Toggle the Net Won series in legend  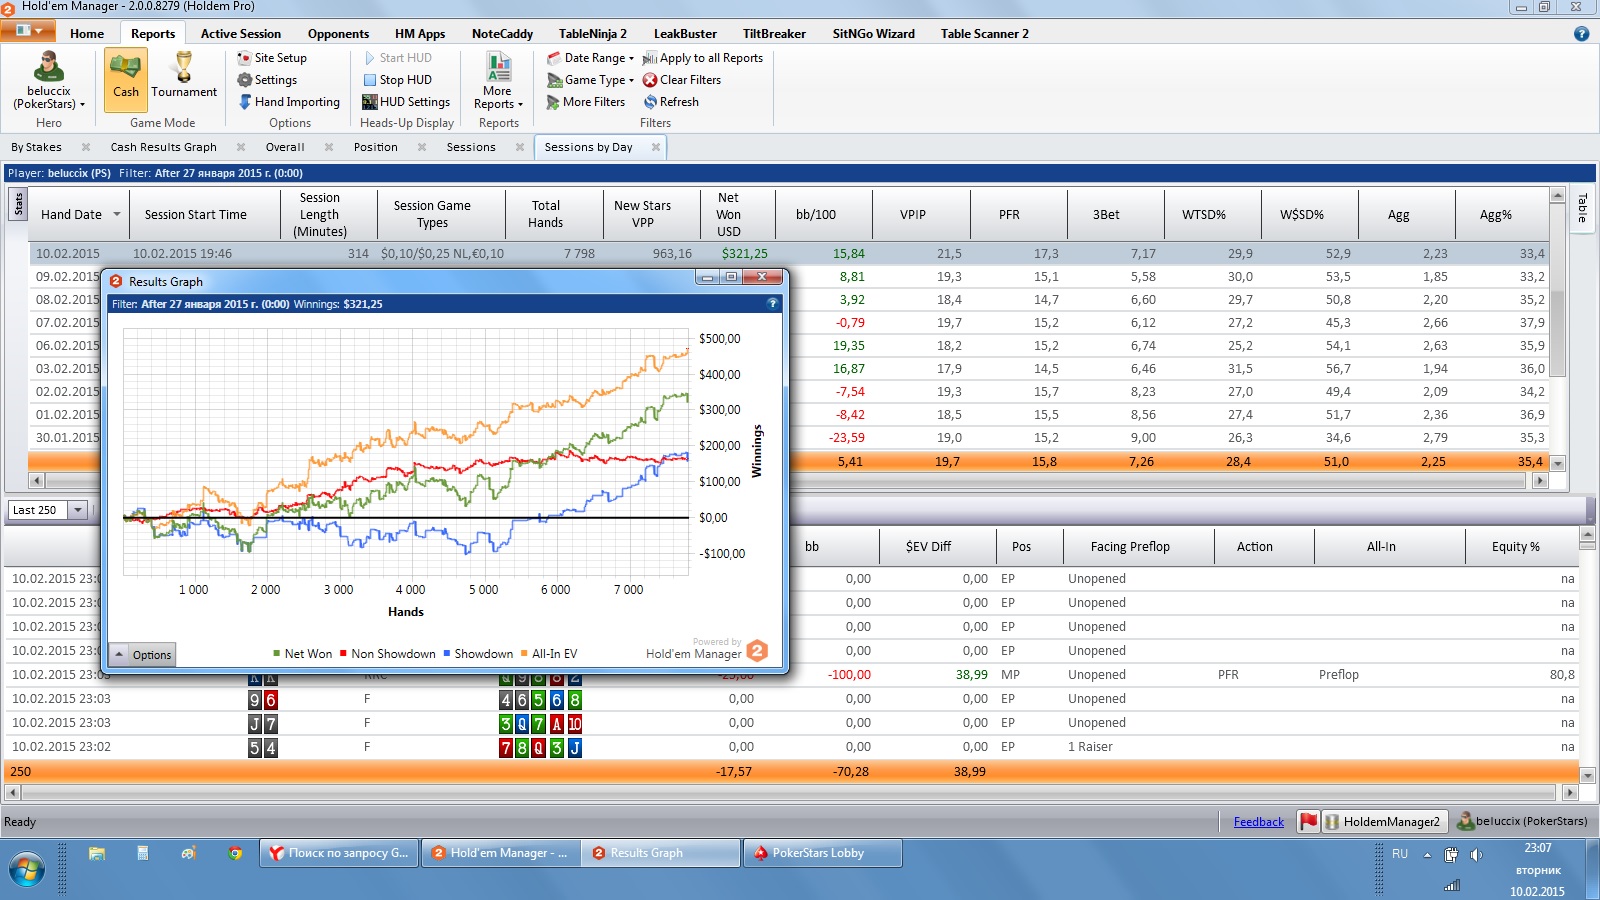pyautogui.click(x=302, y=654)
